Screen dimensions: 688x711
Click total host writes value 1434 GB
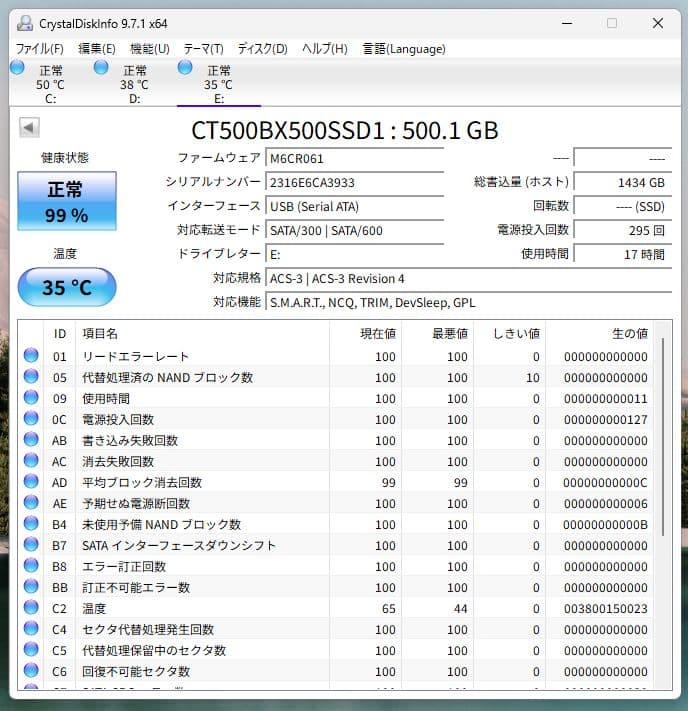[x=622, y=182]
